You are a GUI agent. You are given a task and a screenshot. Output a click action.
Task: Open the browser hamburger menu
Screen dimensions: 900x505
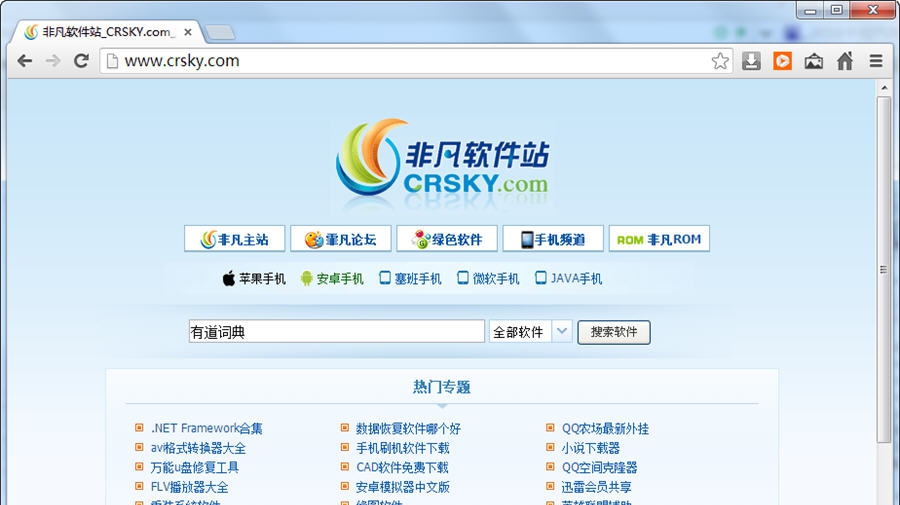(876, 61)
